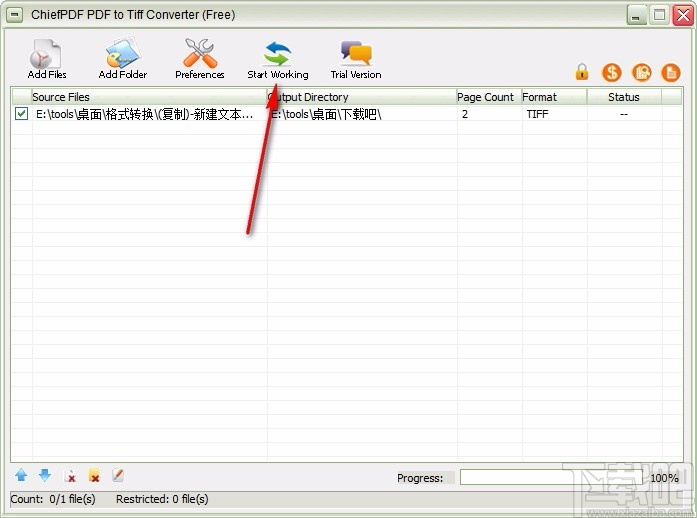Click the Status column header
The image size is (697, 518).
coord(624,97)
